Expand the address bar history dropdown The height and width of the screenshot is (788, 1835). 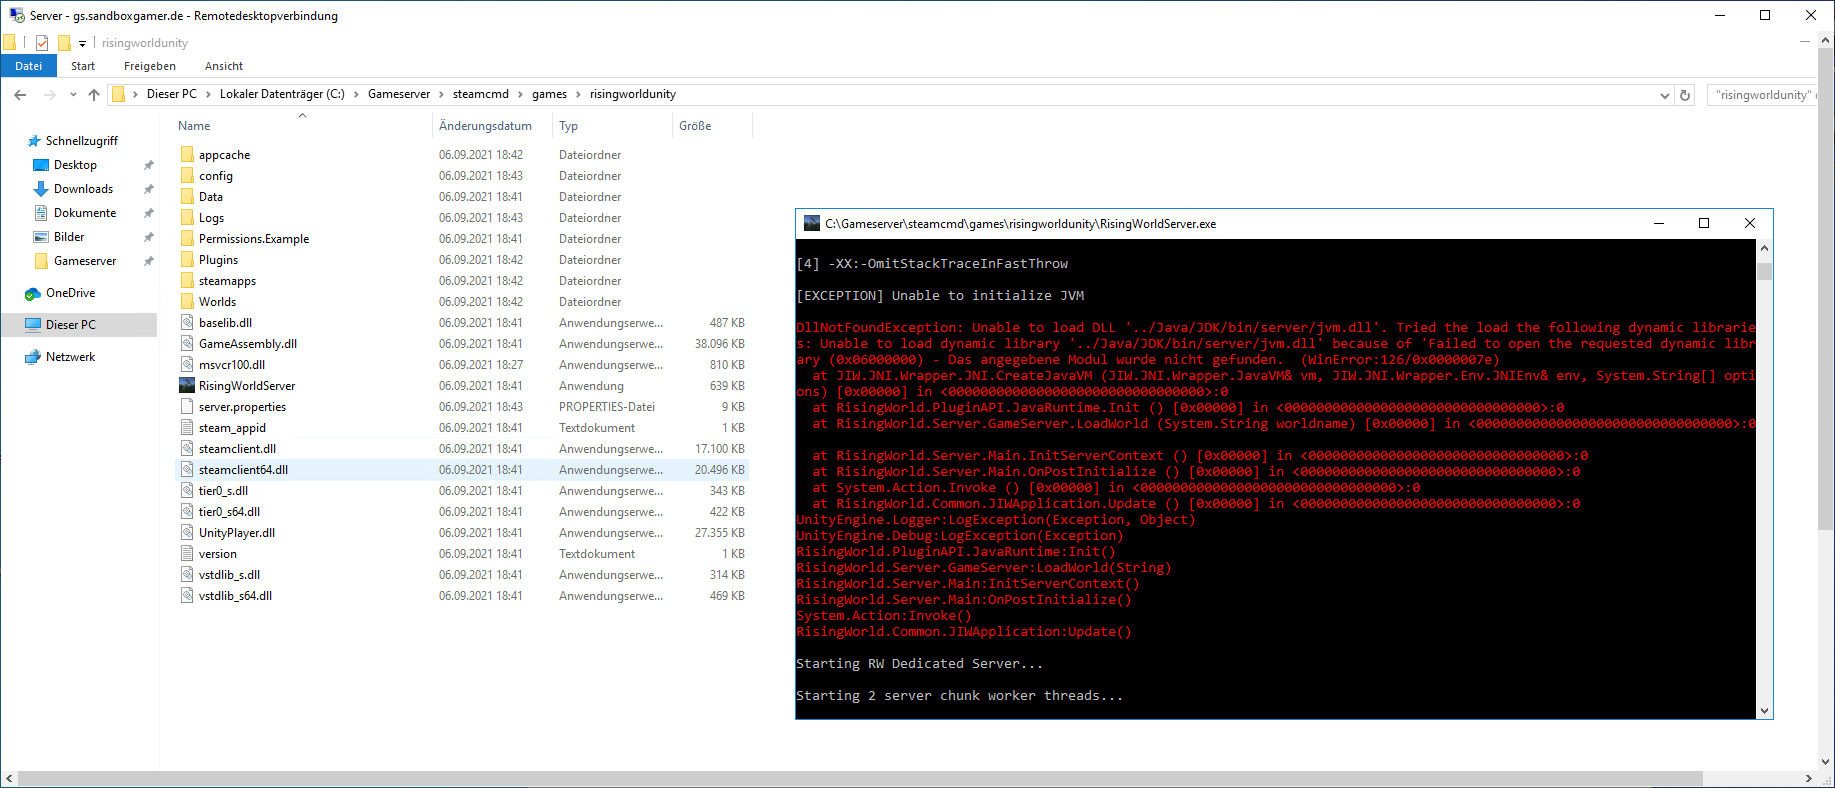pos(1665,95)
